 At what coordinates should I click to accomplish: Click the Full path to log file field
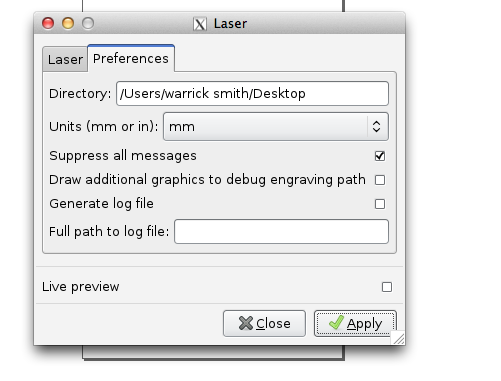281,231
